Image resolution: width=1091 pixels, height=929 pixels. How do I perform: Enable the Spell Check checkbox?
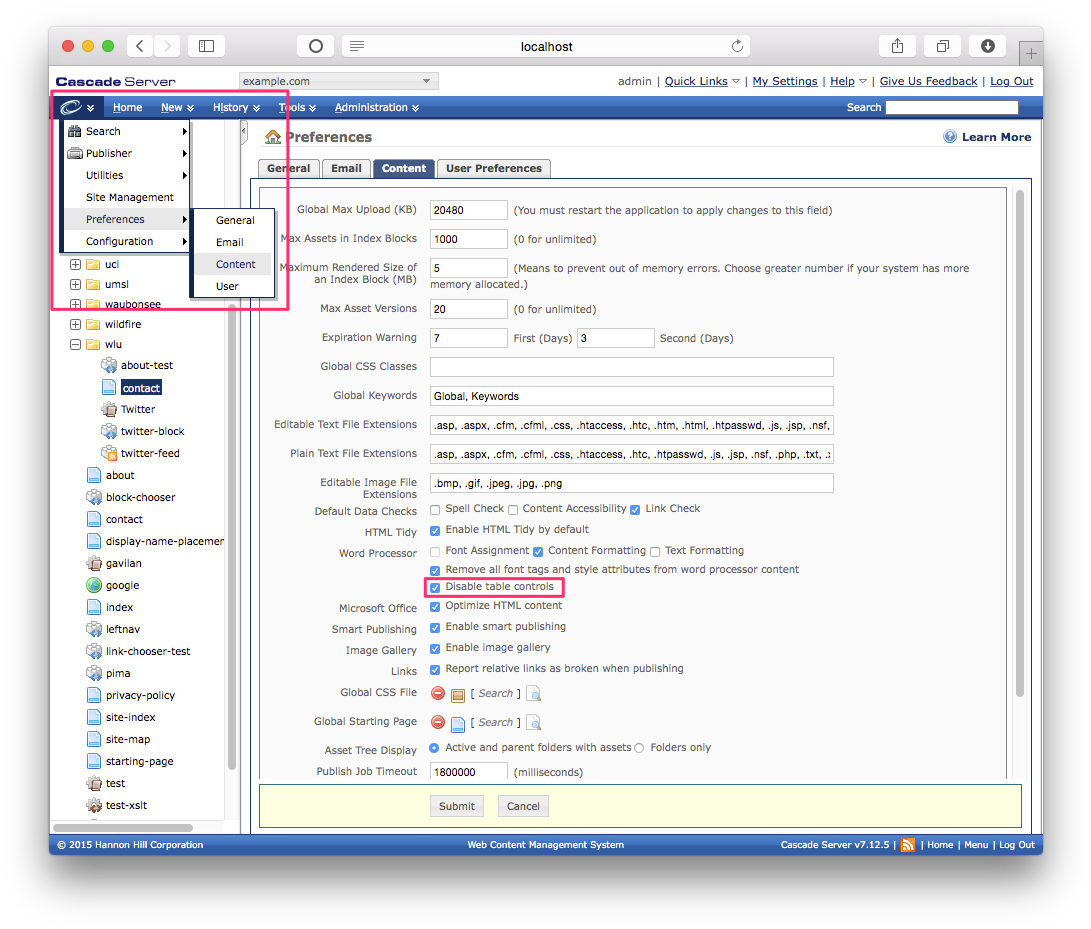pos(435,509)
